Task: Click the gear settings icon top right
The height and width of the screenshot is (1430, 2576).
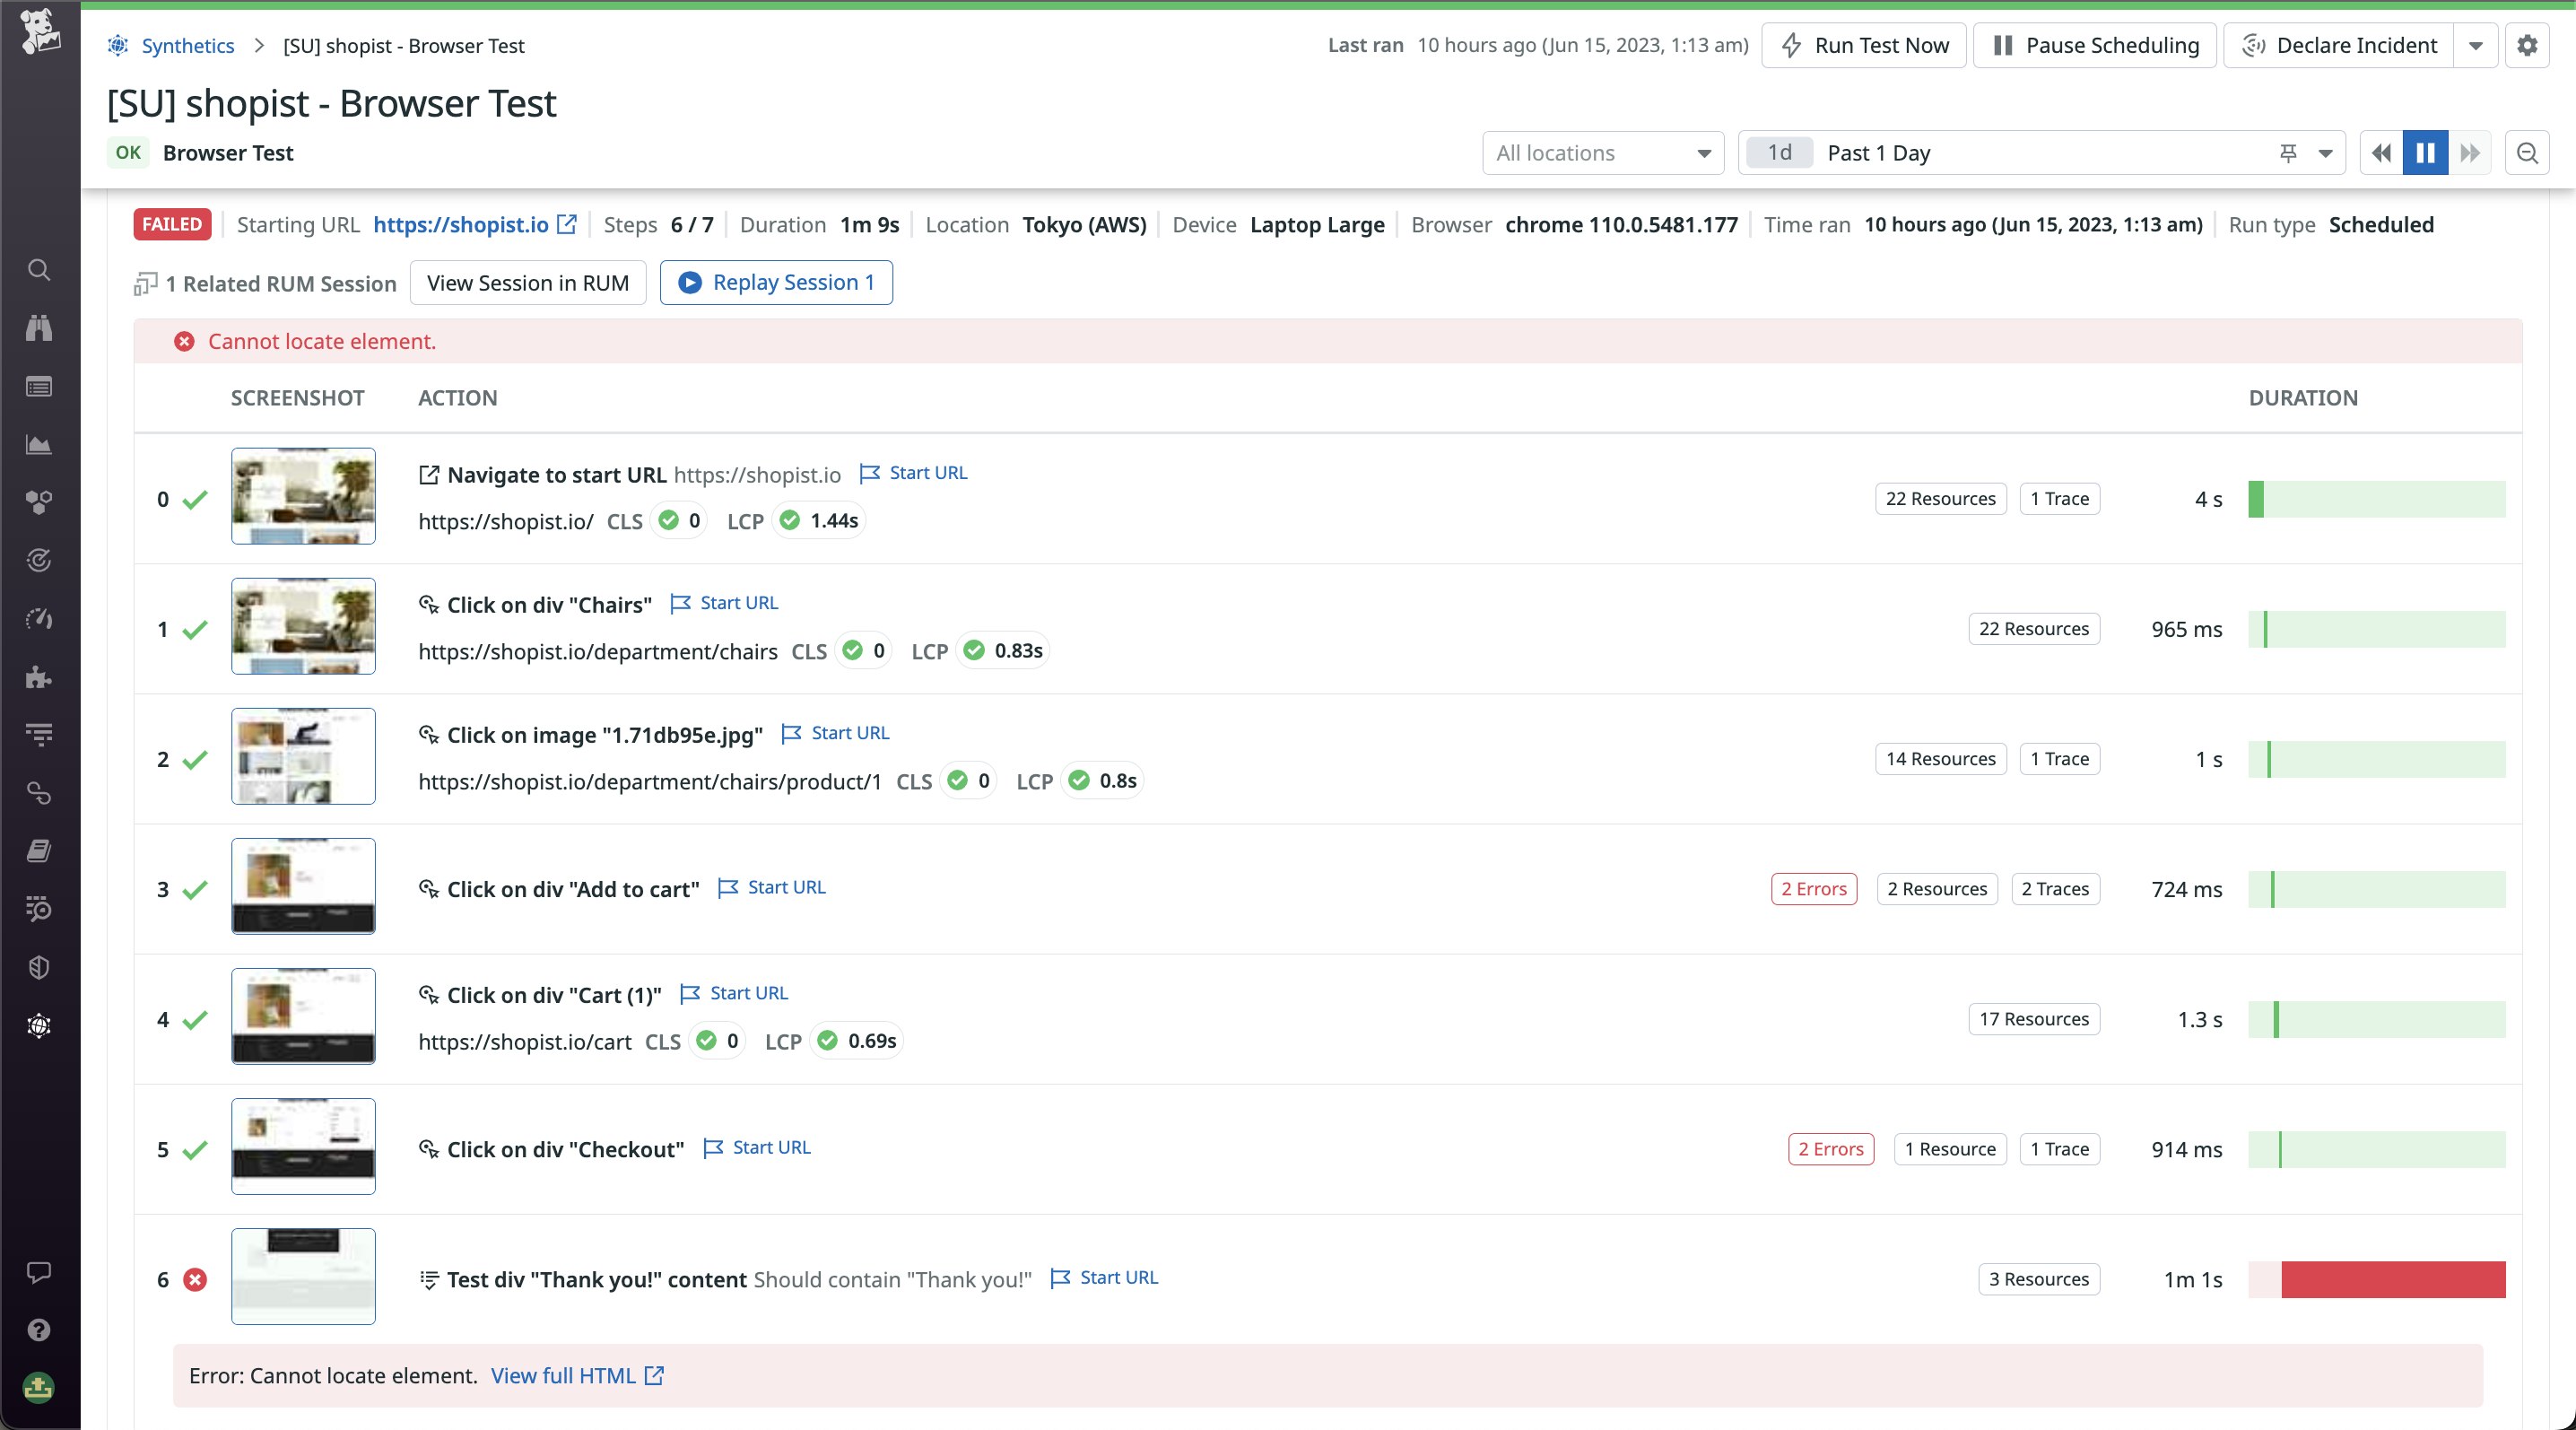Action: [2527, 45]
